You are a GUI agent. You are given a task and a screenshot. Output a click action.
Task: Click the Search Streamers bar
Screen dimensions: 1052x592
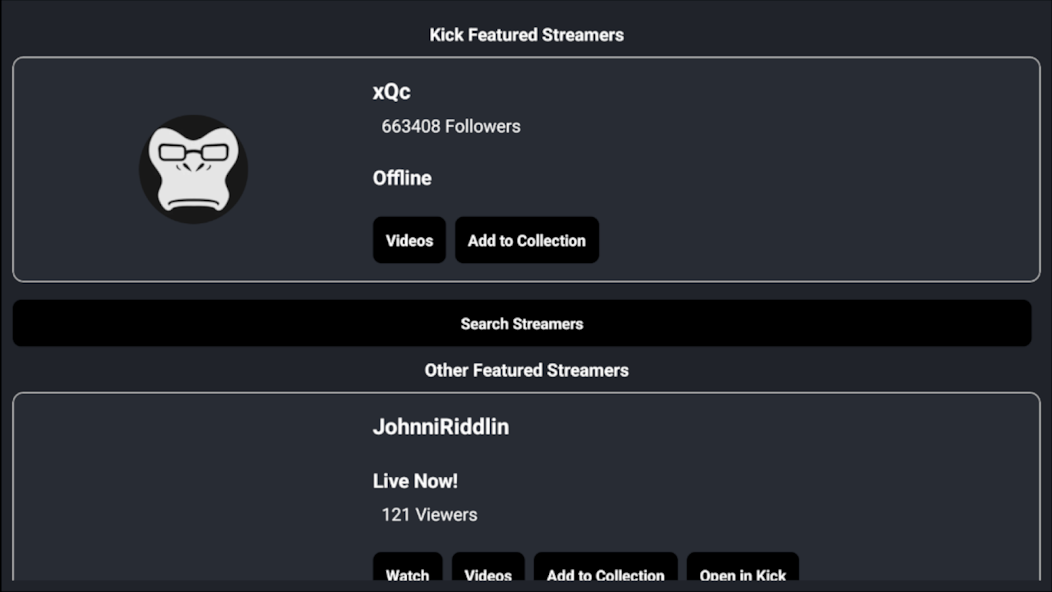[x=522, y=324]
